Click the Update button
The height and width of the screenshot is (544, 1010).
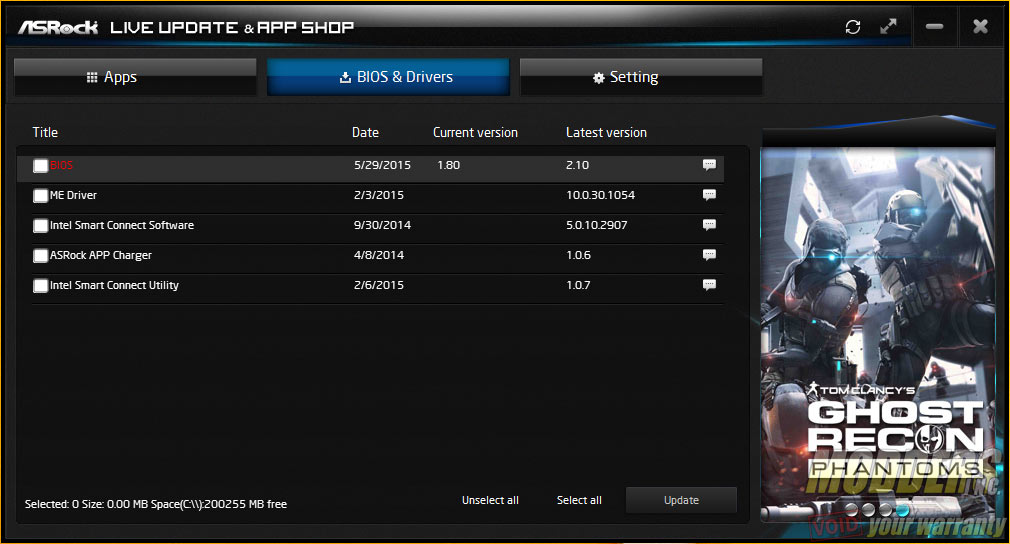click(x=681, y=500)
